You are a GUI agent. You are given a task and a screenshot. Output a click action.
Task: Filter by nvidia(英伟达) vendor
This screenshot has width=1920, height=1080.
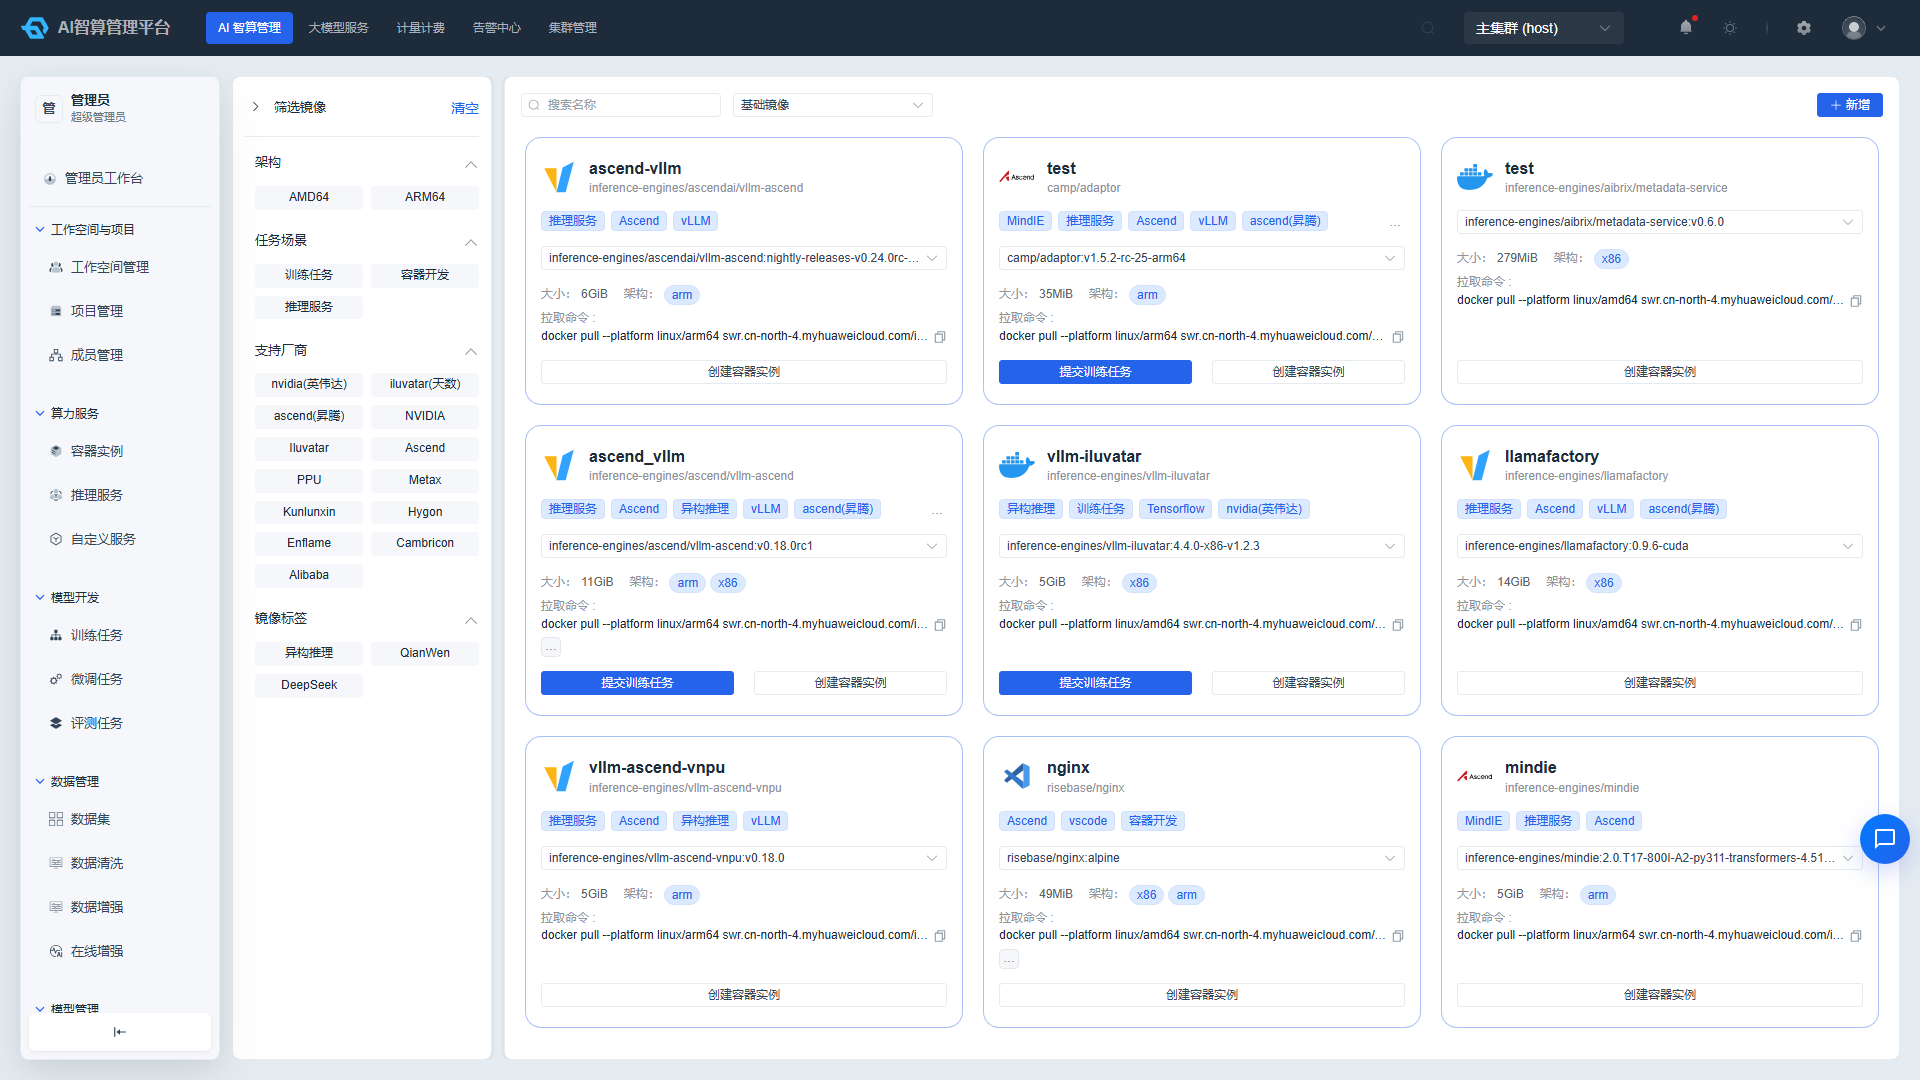309,384
